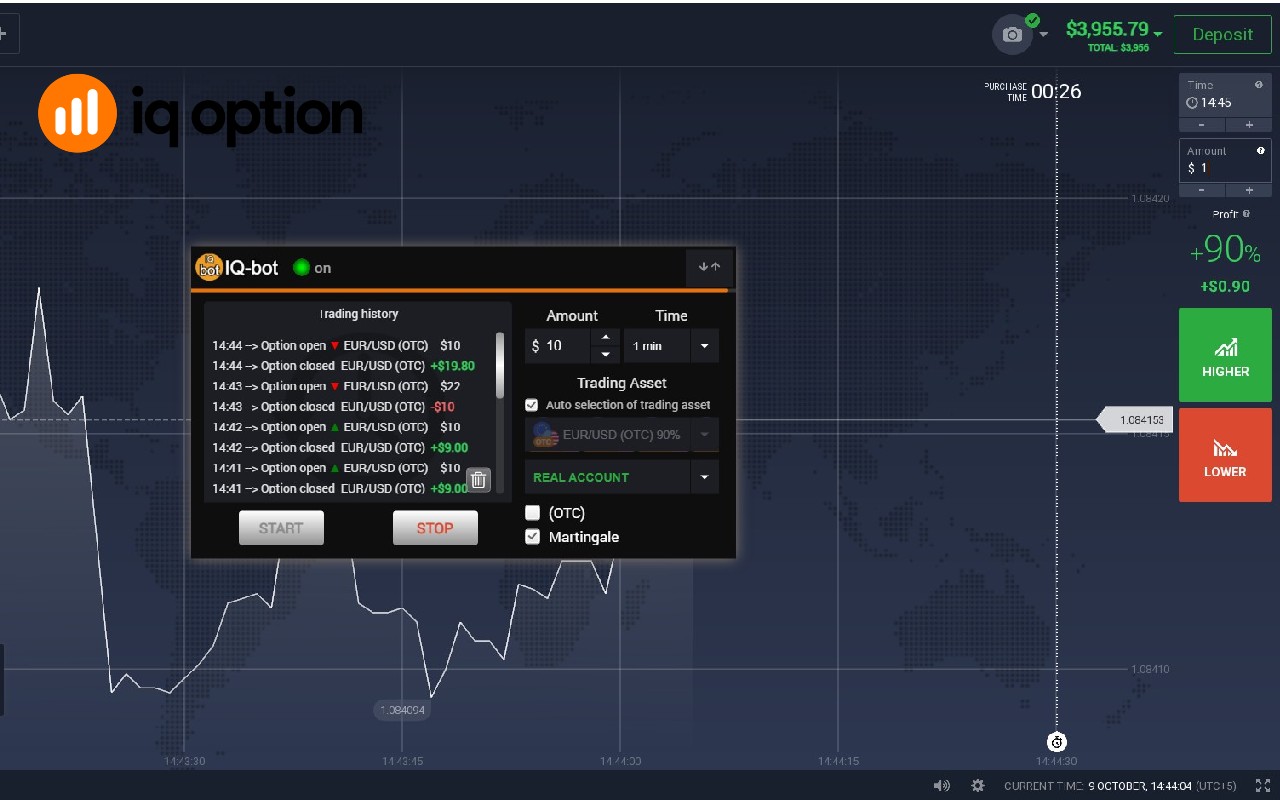Clear trading history with trash icon
The height and width of the screenshot is (800, 1280).
coord(478,480)
